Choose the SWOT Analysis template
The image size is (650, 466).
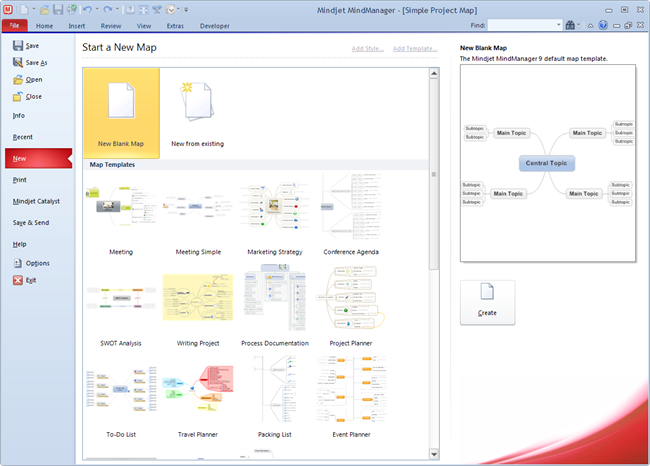click(121, 306)
